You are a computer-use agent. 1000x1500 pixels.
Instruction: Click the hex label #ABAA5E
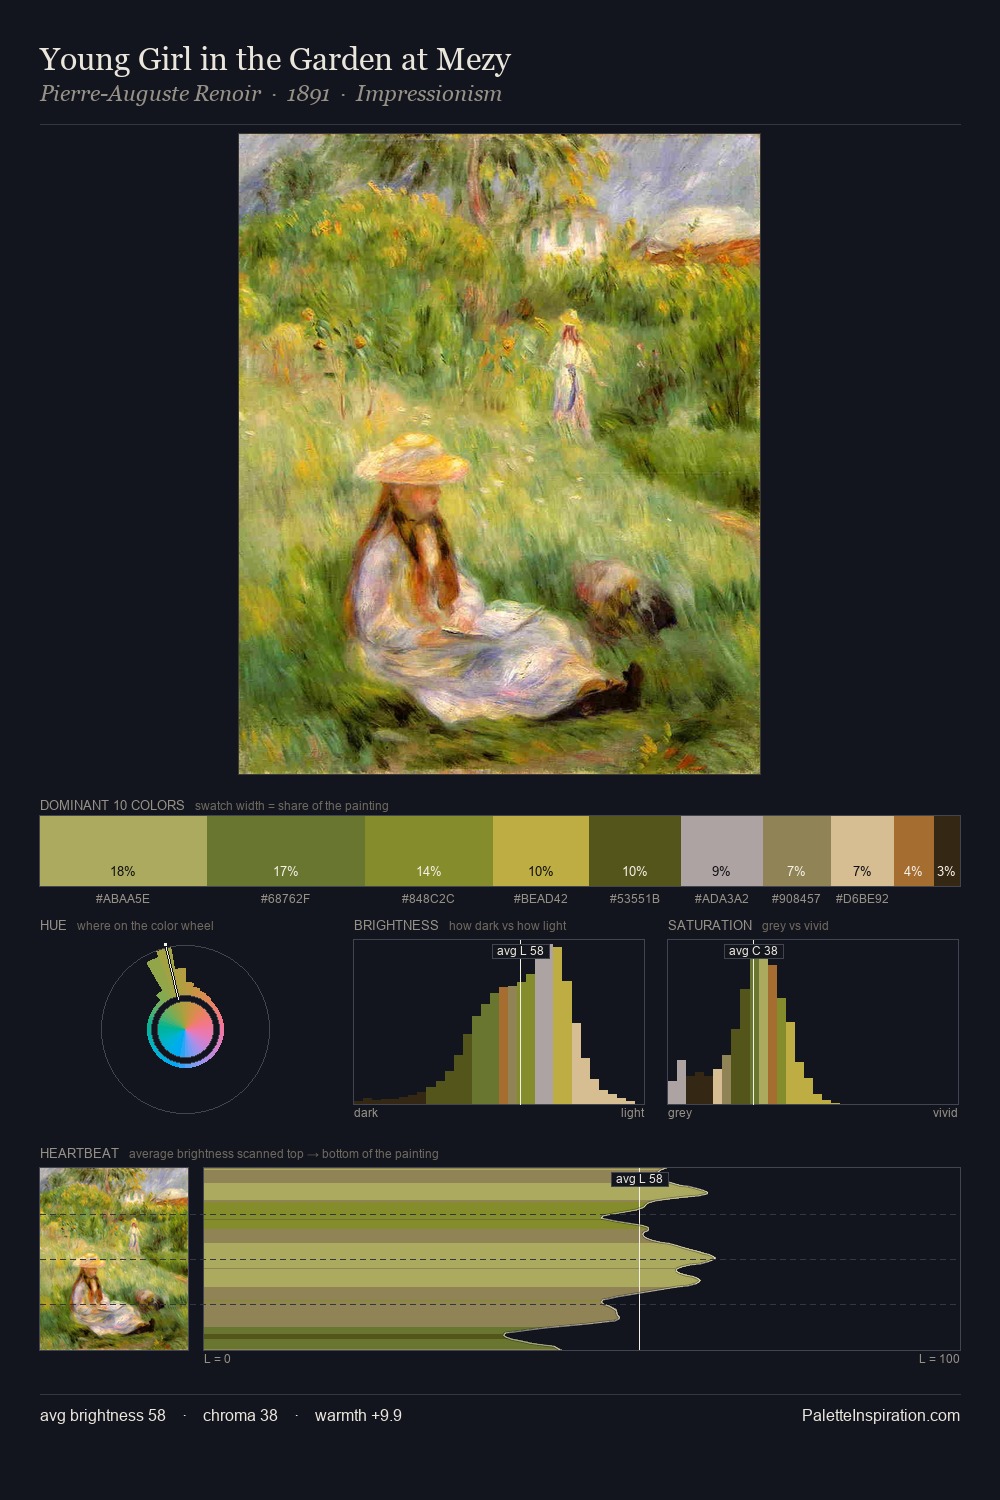point(123,899)
